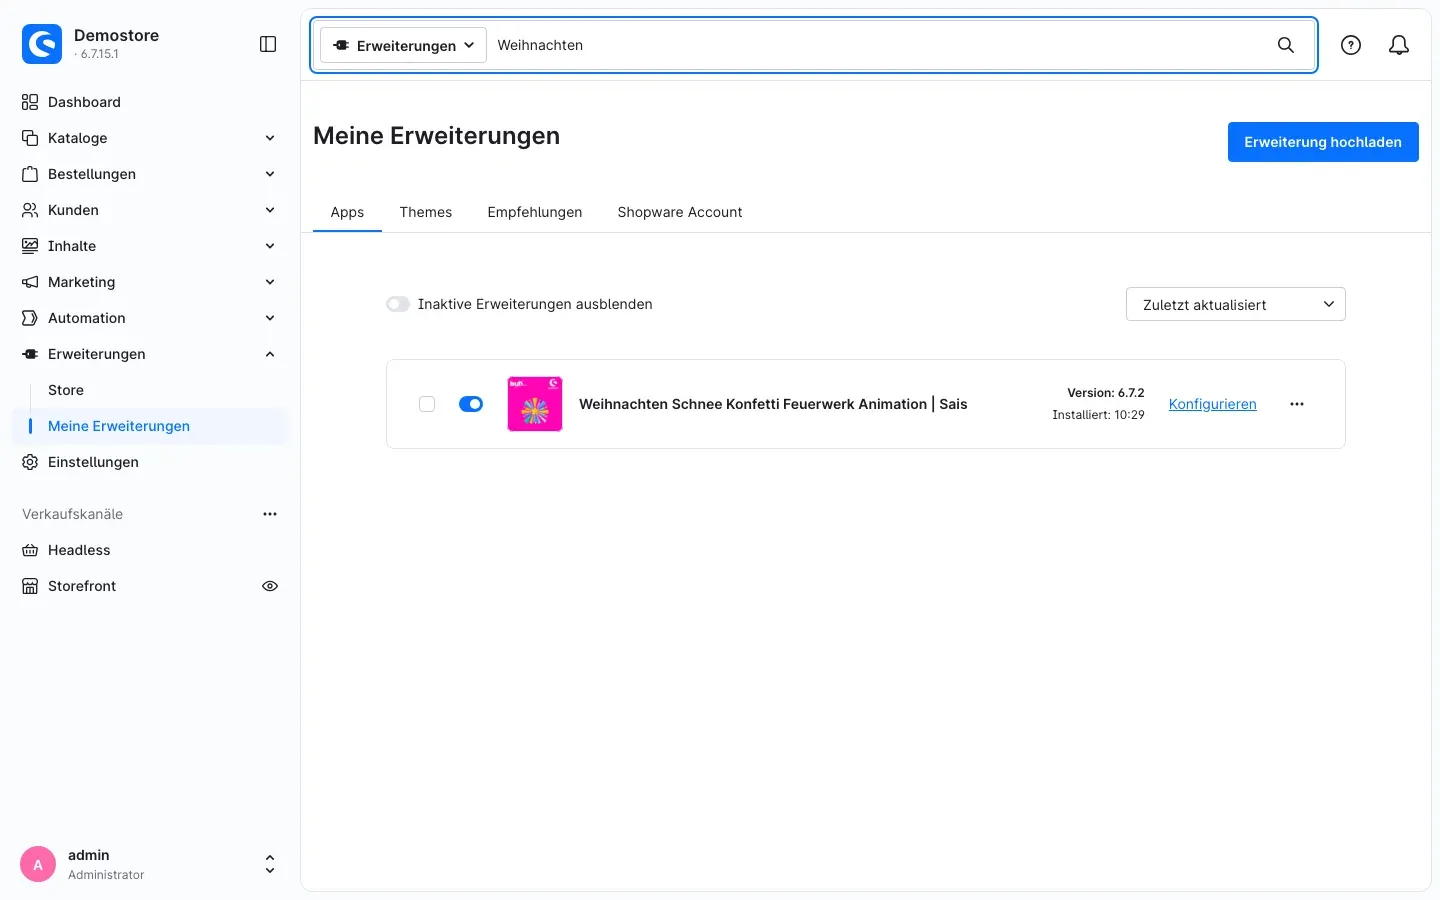Click the Dashboard icon in sidebar

(30, 102)
